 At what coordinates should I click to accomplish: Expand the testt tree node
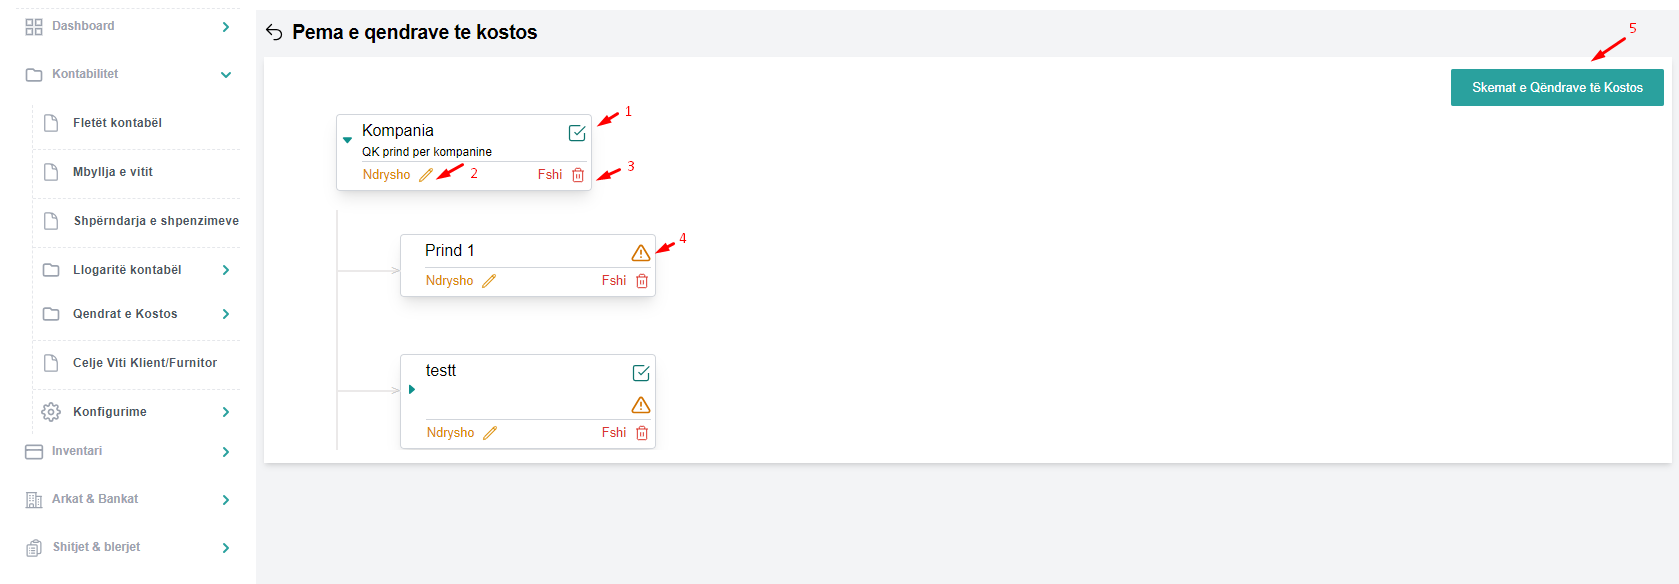(x=411, y=389)
